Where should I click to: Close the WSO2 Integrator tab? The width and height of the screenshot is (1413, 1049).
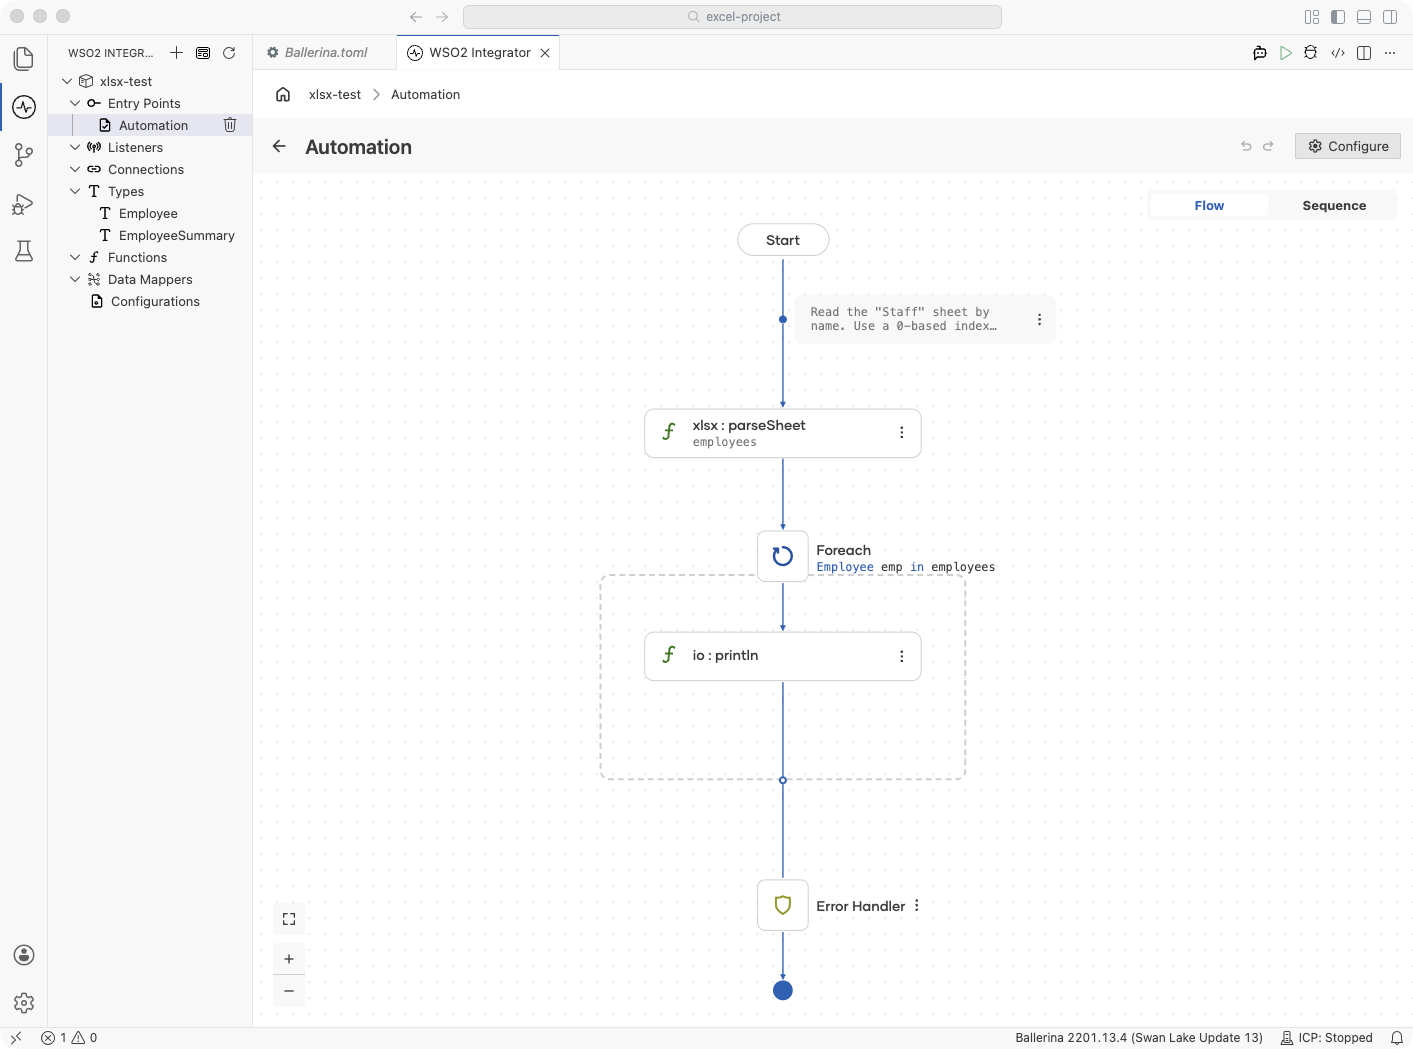(x=545, y=53)
